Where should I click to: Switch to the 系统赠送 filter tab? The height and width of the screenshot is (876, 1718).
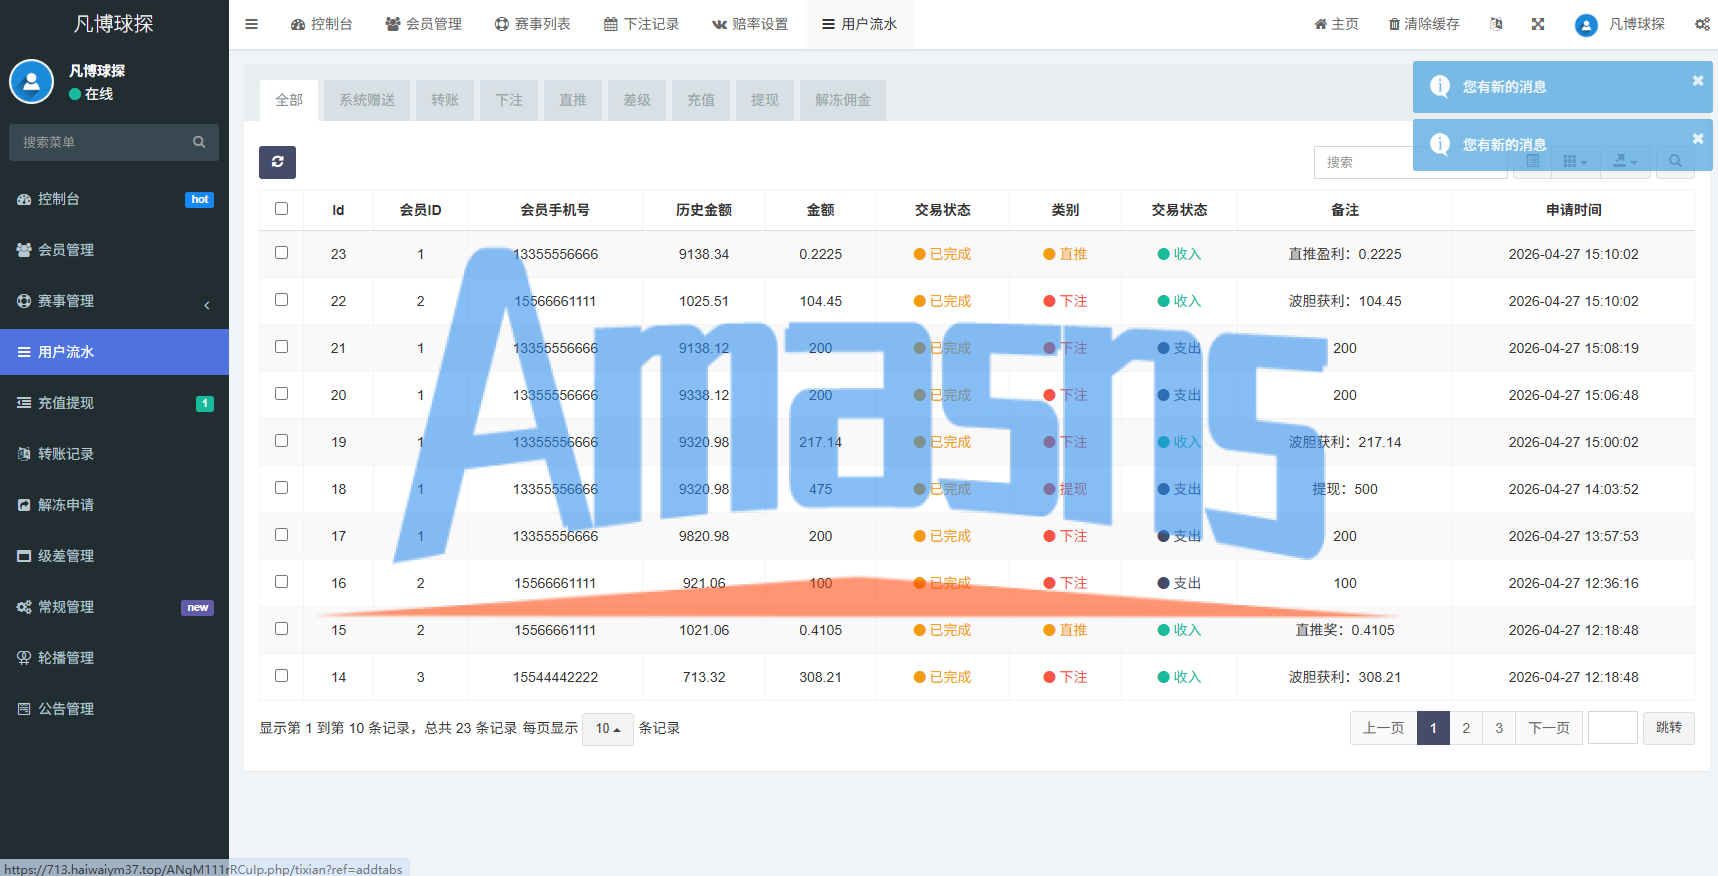pyautogui.click(x=367, y=100)
